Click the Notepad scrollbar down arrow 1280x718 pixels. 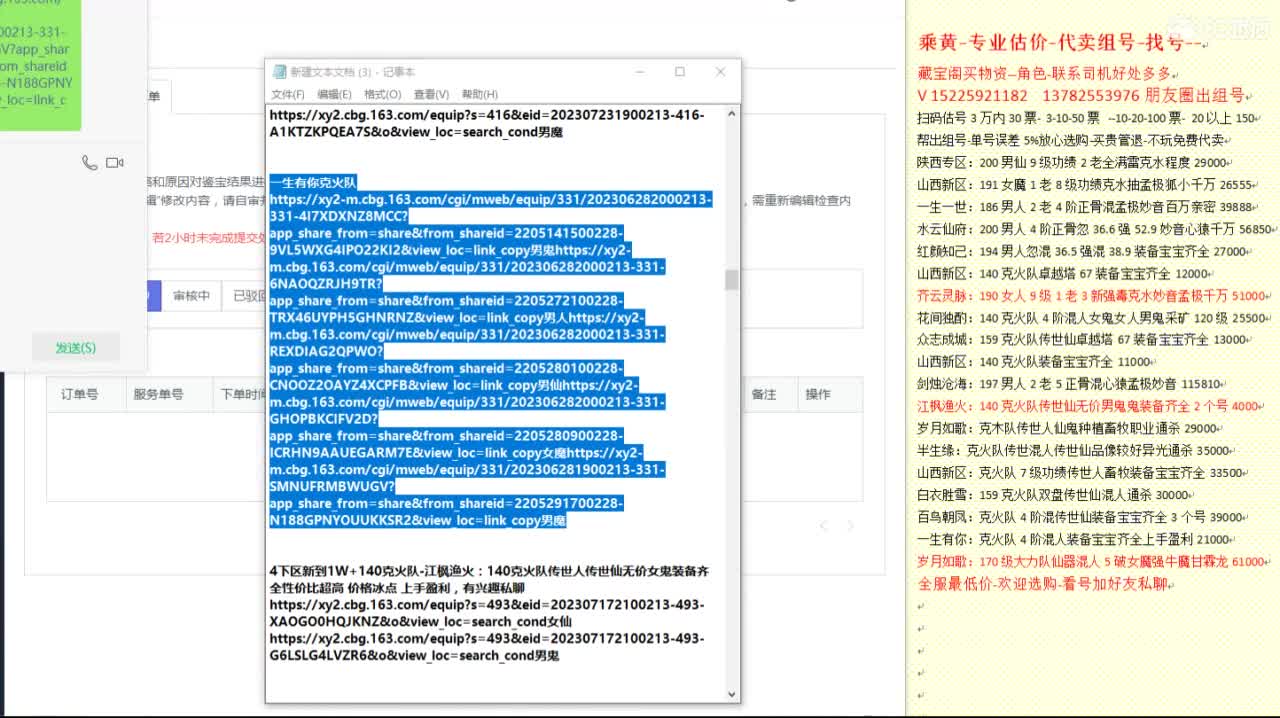[x=732, y=693]
